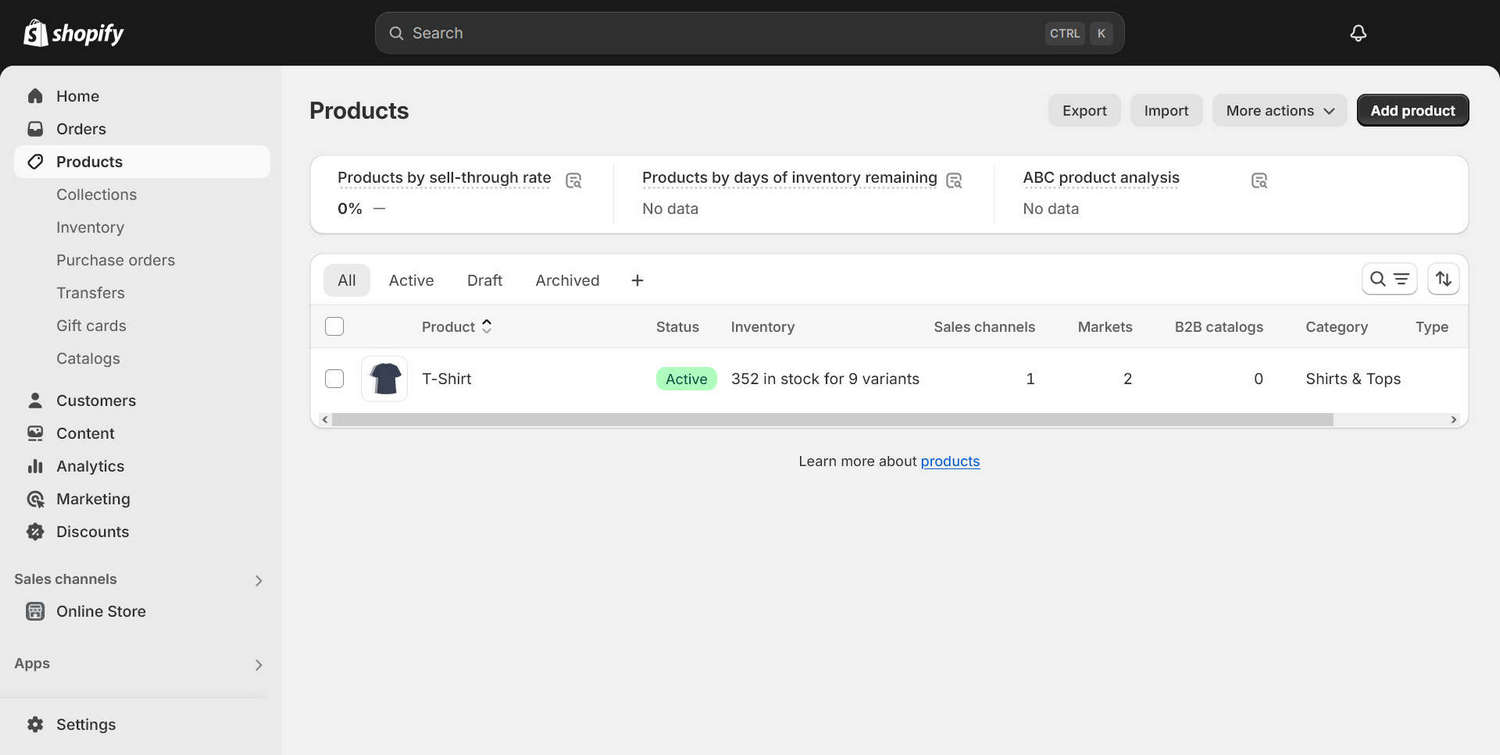Click the Shopify logo
This screenshot has width=1500, height=755.
74,33
